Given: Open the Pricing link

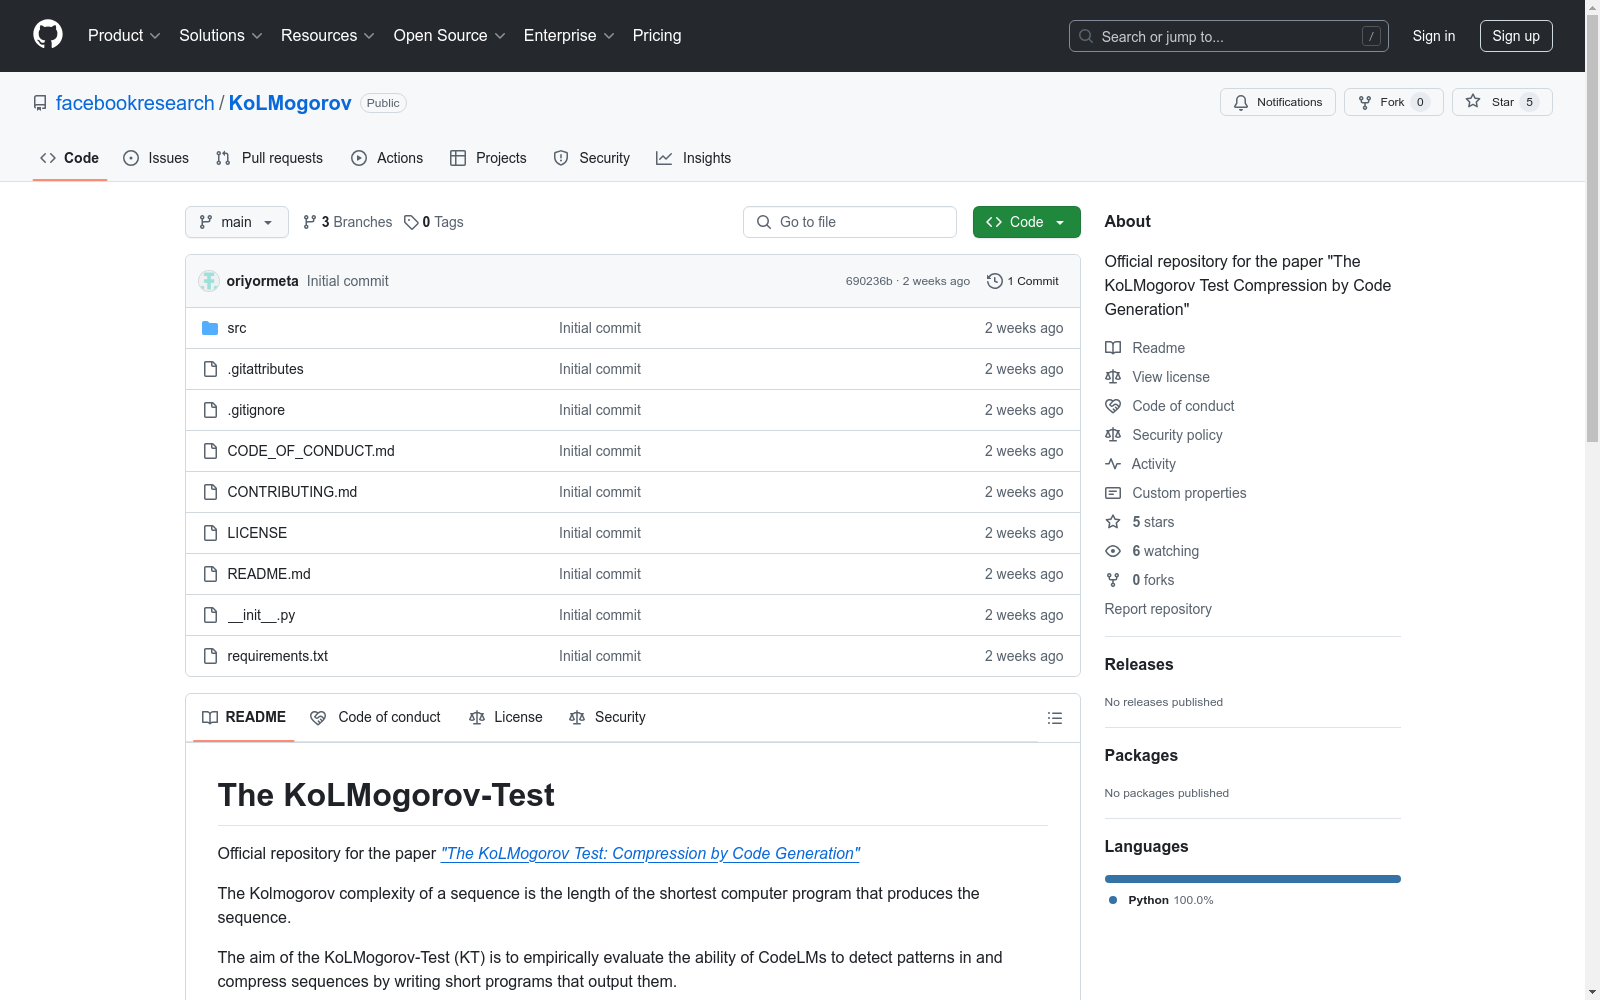Looking at the screenshot, I should pos(657,35).
